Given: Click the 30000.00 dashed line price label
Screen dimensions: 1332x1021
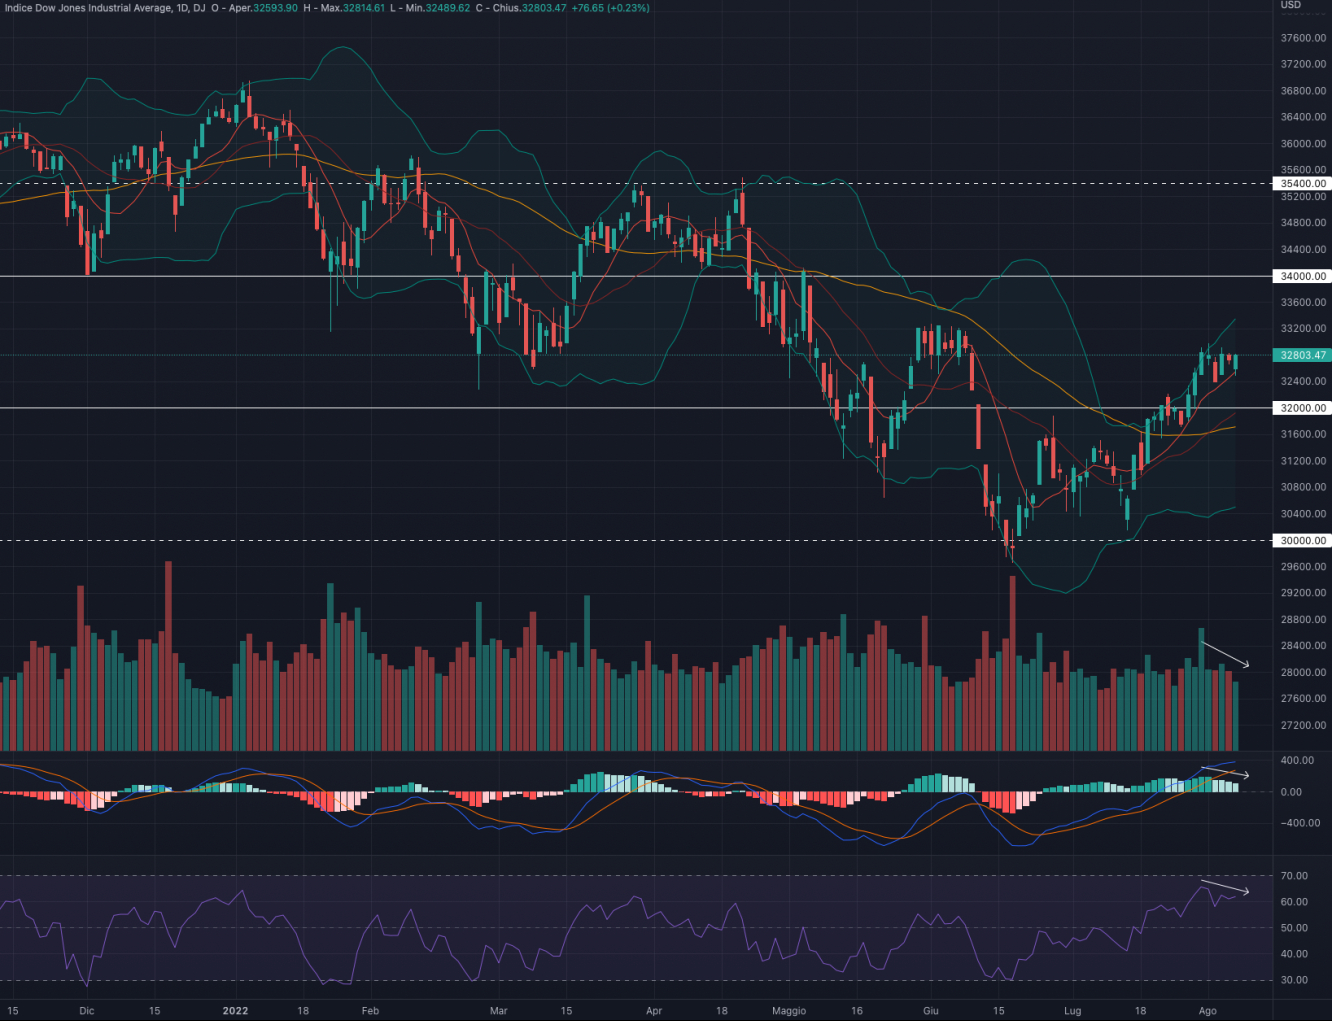Looking at the screenshot, I should coord(1301,540).
